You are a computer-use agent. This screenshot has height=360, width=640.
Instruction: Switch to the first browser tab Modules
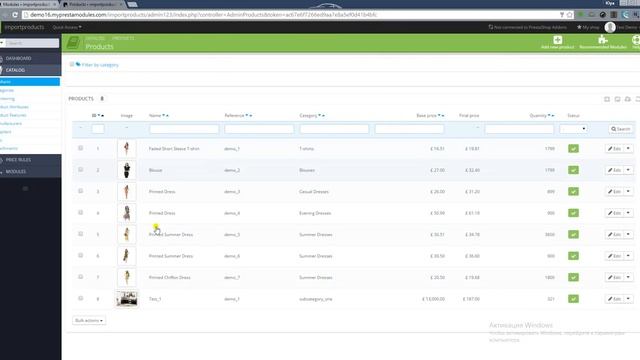tap(29, 4)
